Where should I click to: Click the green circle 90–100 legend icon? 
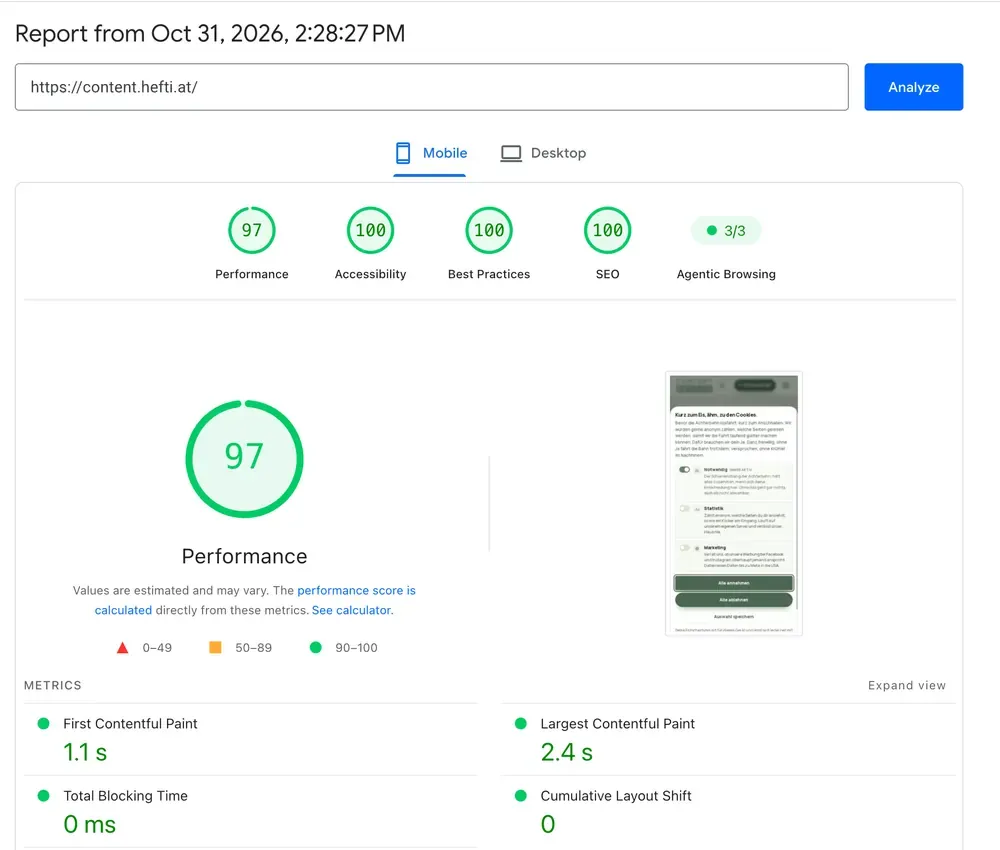pyautogui.click(x=315, y=647)
